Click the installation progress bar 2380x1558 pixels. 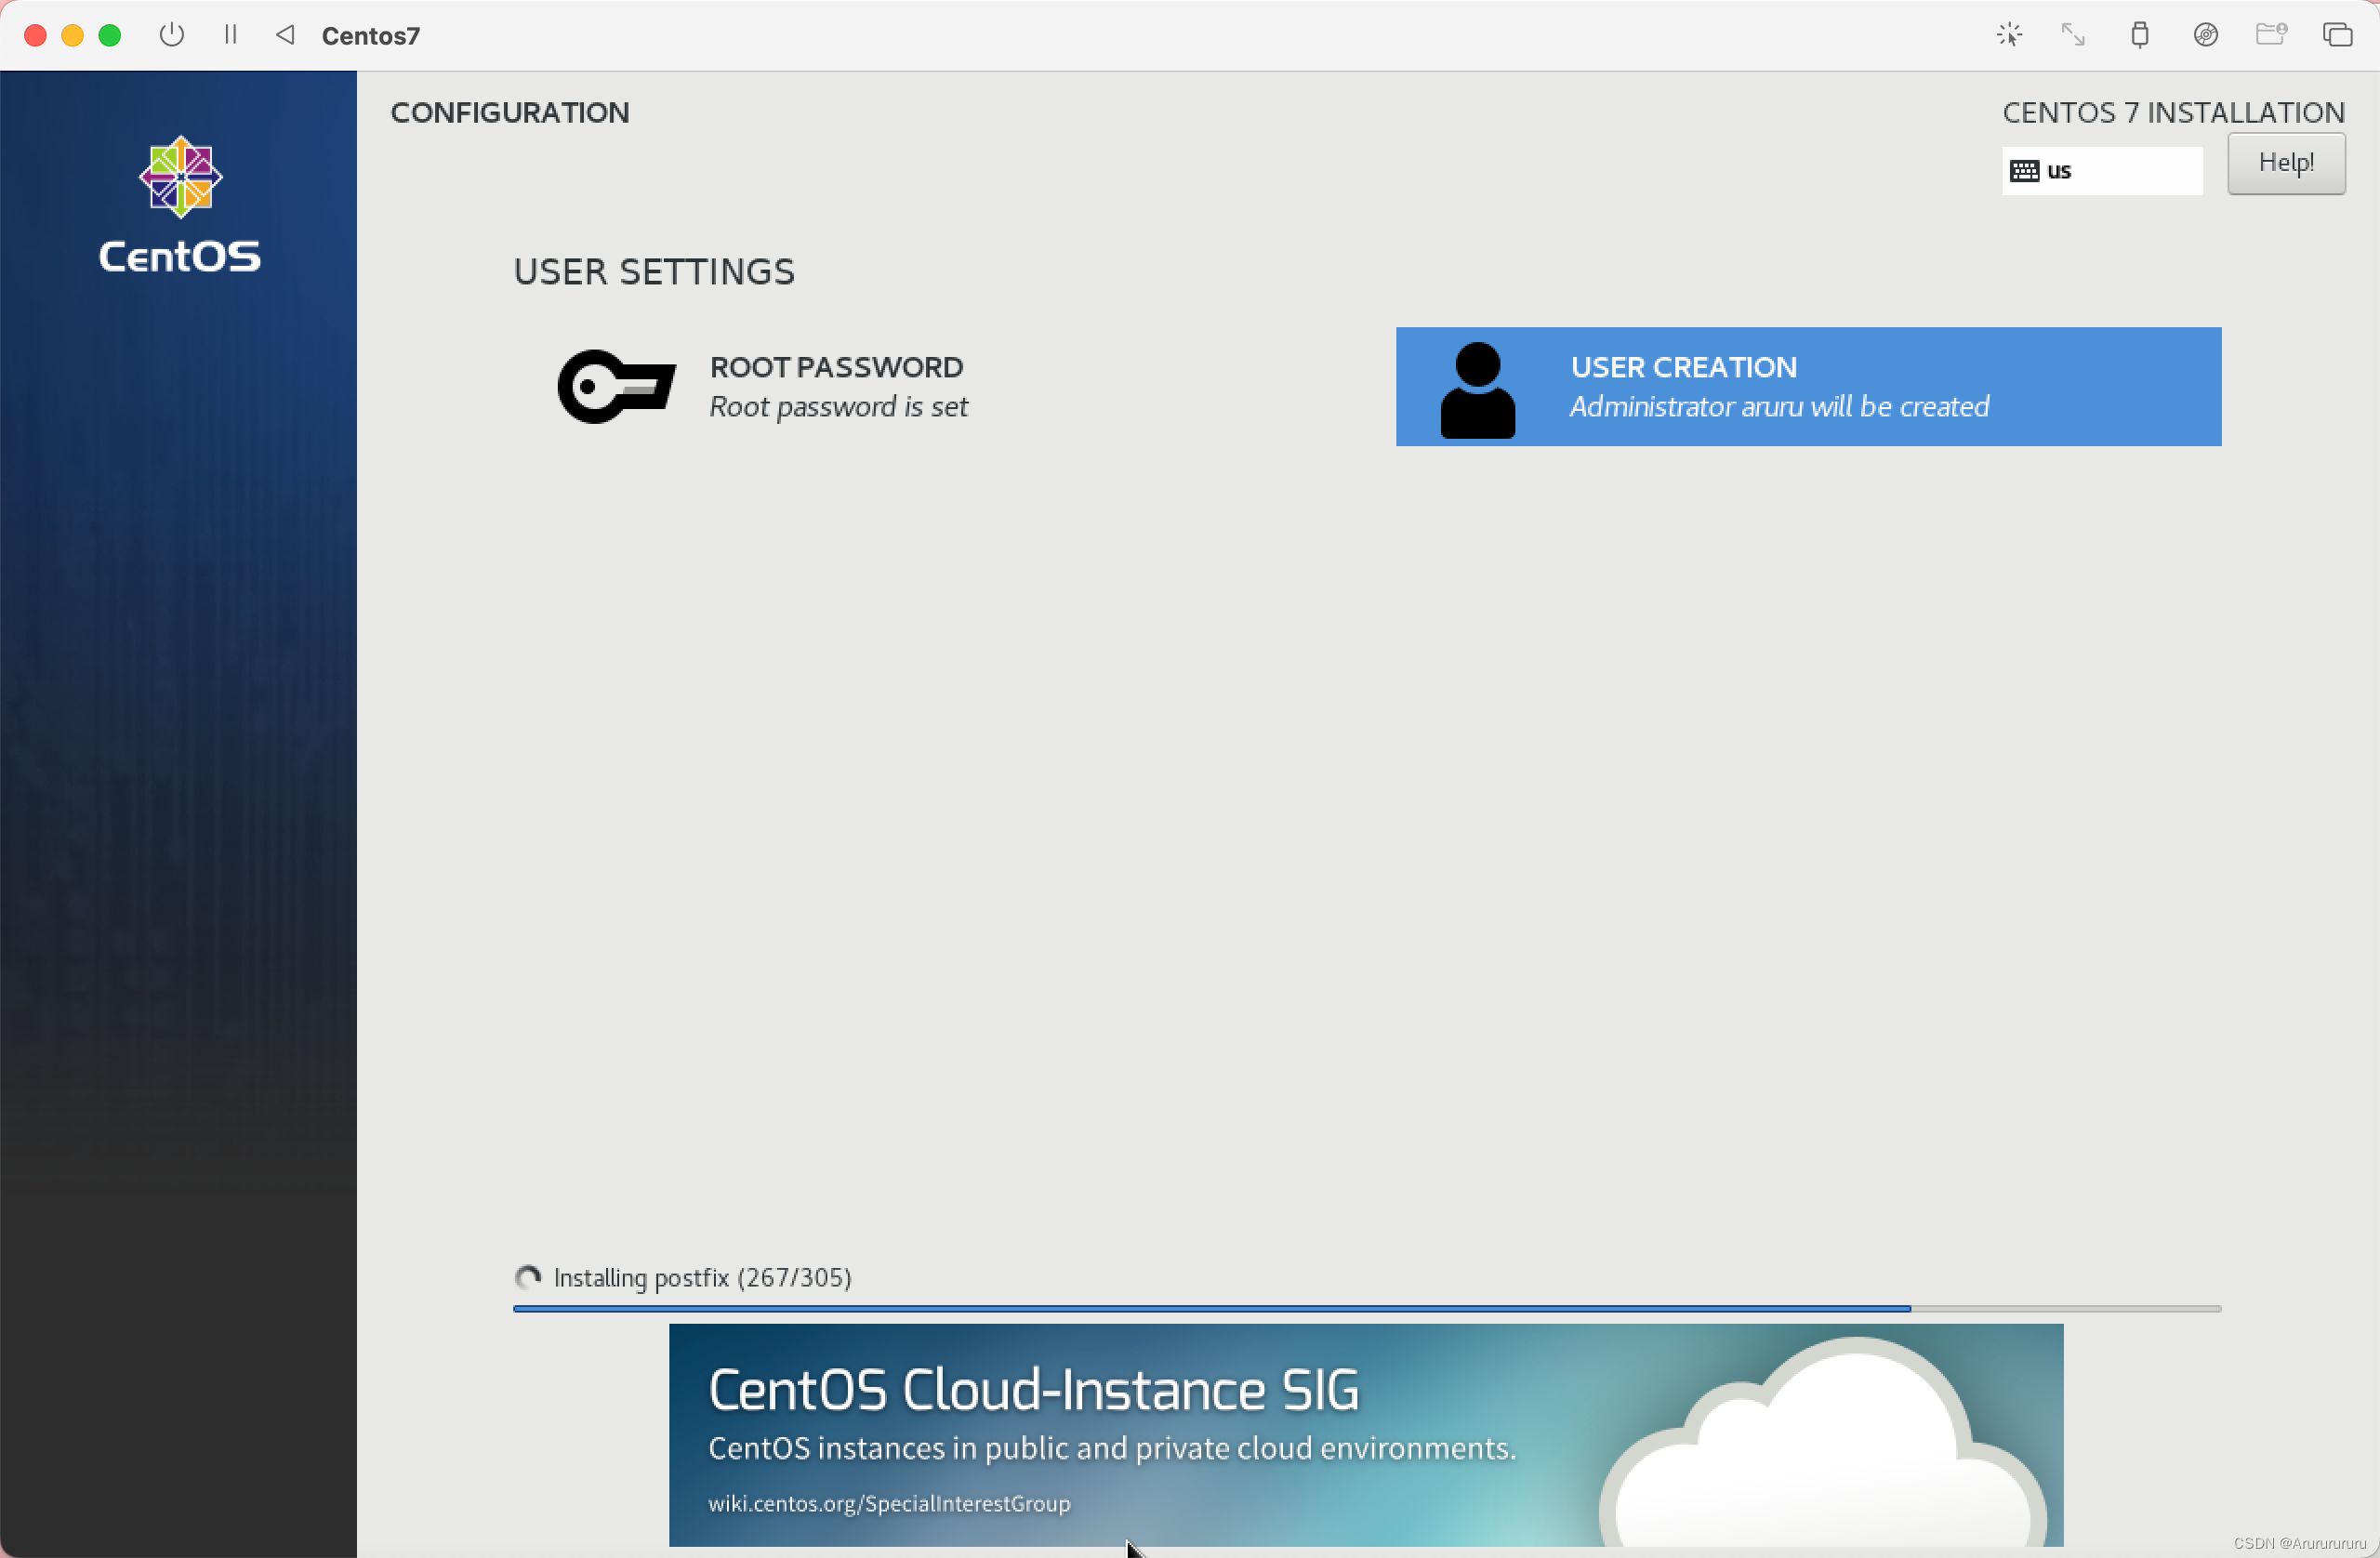(1367, 1308)
